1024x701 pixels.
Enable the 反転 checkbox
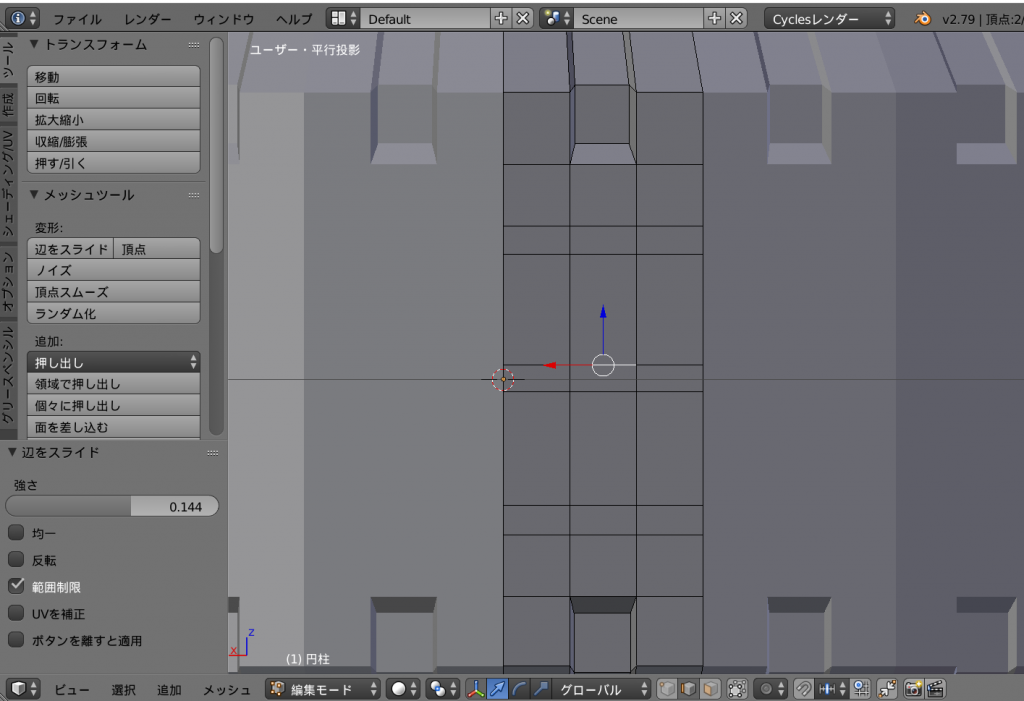click(16, 560)
